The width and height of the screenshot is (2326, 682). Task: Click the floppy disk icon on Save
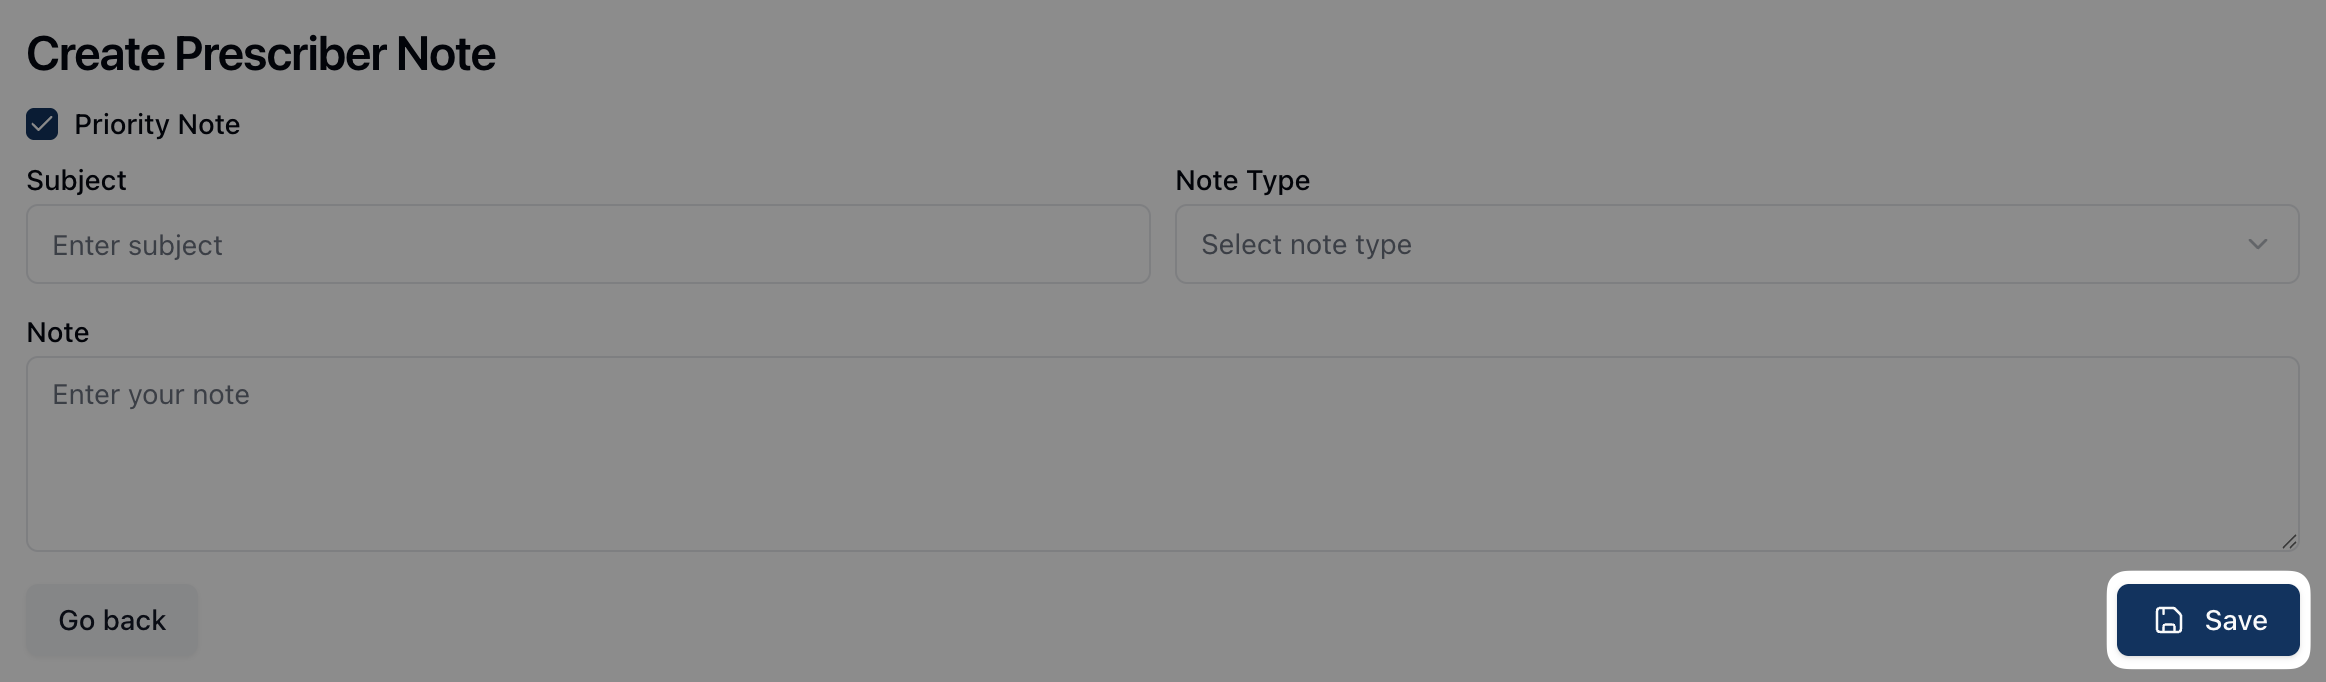point(2168,620)
